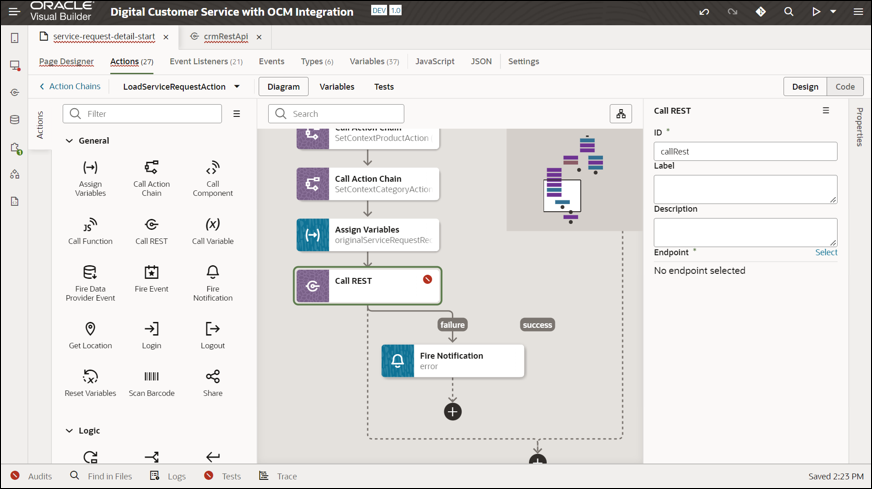Select Fire Notification palette action
872x489 pixels.
(x=212, y=283)
